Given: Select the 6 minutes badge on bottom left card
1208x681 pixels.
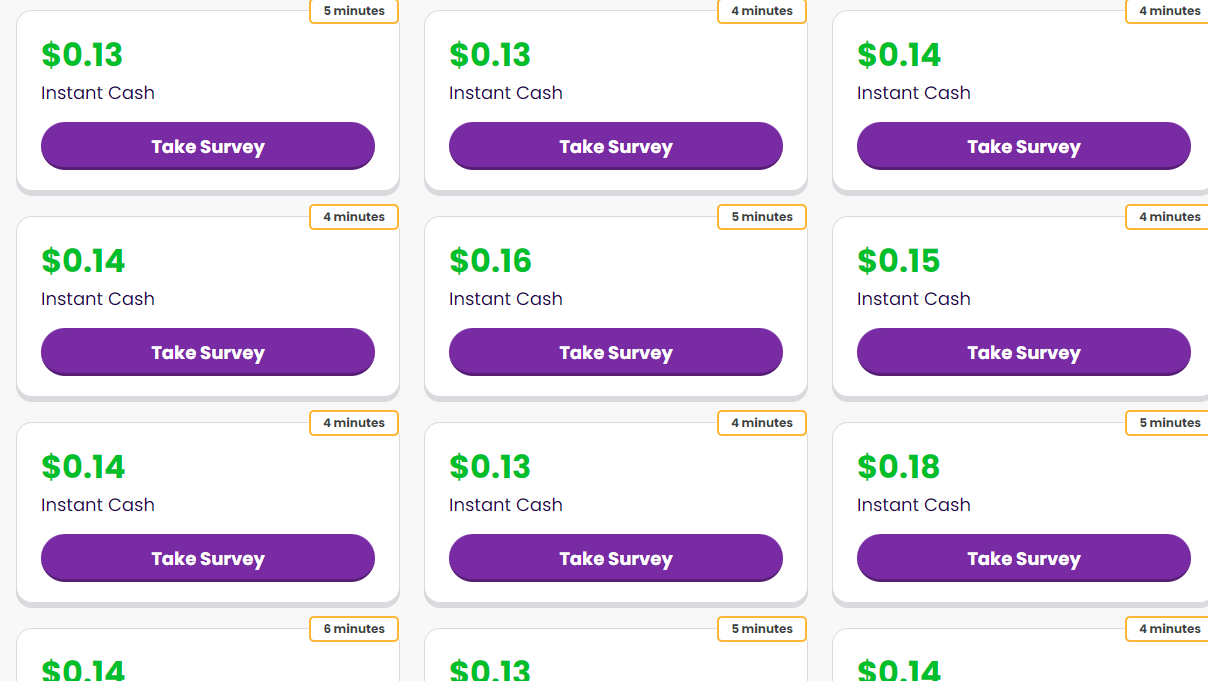Looking at the screenshot, I should pos(353,629).
